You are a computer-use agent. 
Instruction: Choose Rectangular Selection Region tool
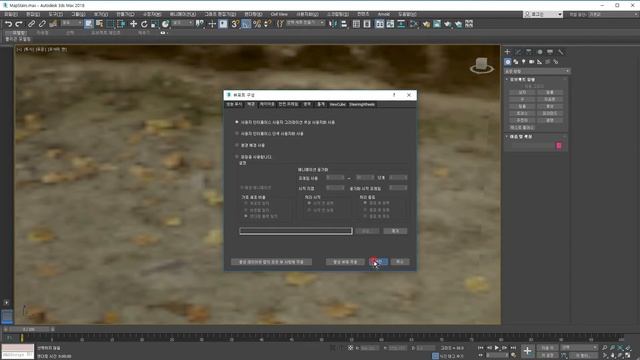(x=110, y=24)
